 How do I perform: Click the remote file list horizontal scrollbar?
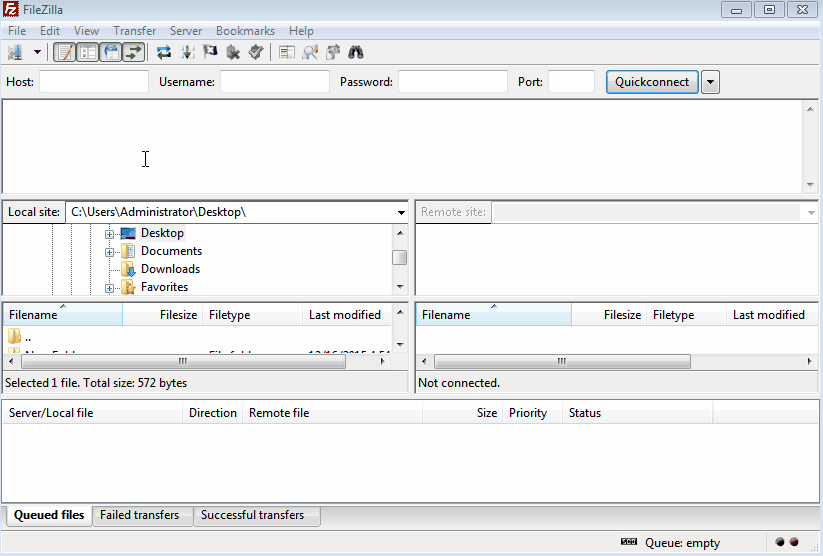(x=562, y=361)
